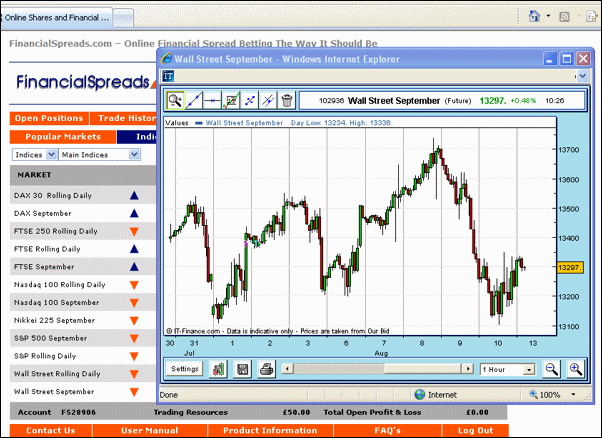Image resolution: width=602 pixels, height=438 pixels.
Task: Click the save floppy disk icon
Action: [242, 369]
